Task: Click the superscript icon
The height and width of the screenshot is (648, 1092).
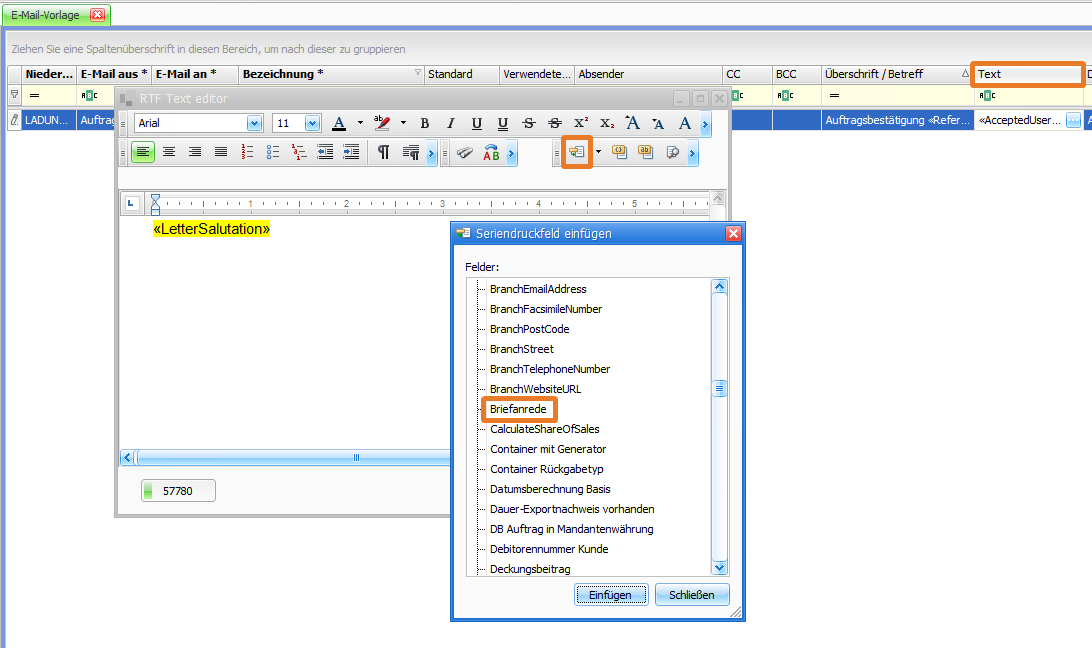Action: 581,123
